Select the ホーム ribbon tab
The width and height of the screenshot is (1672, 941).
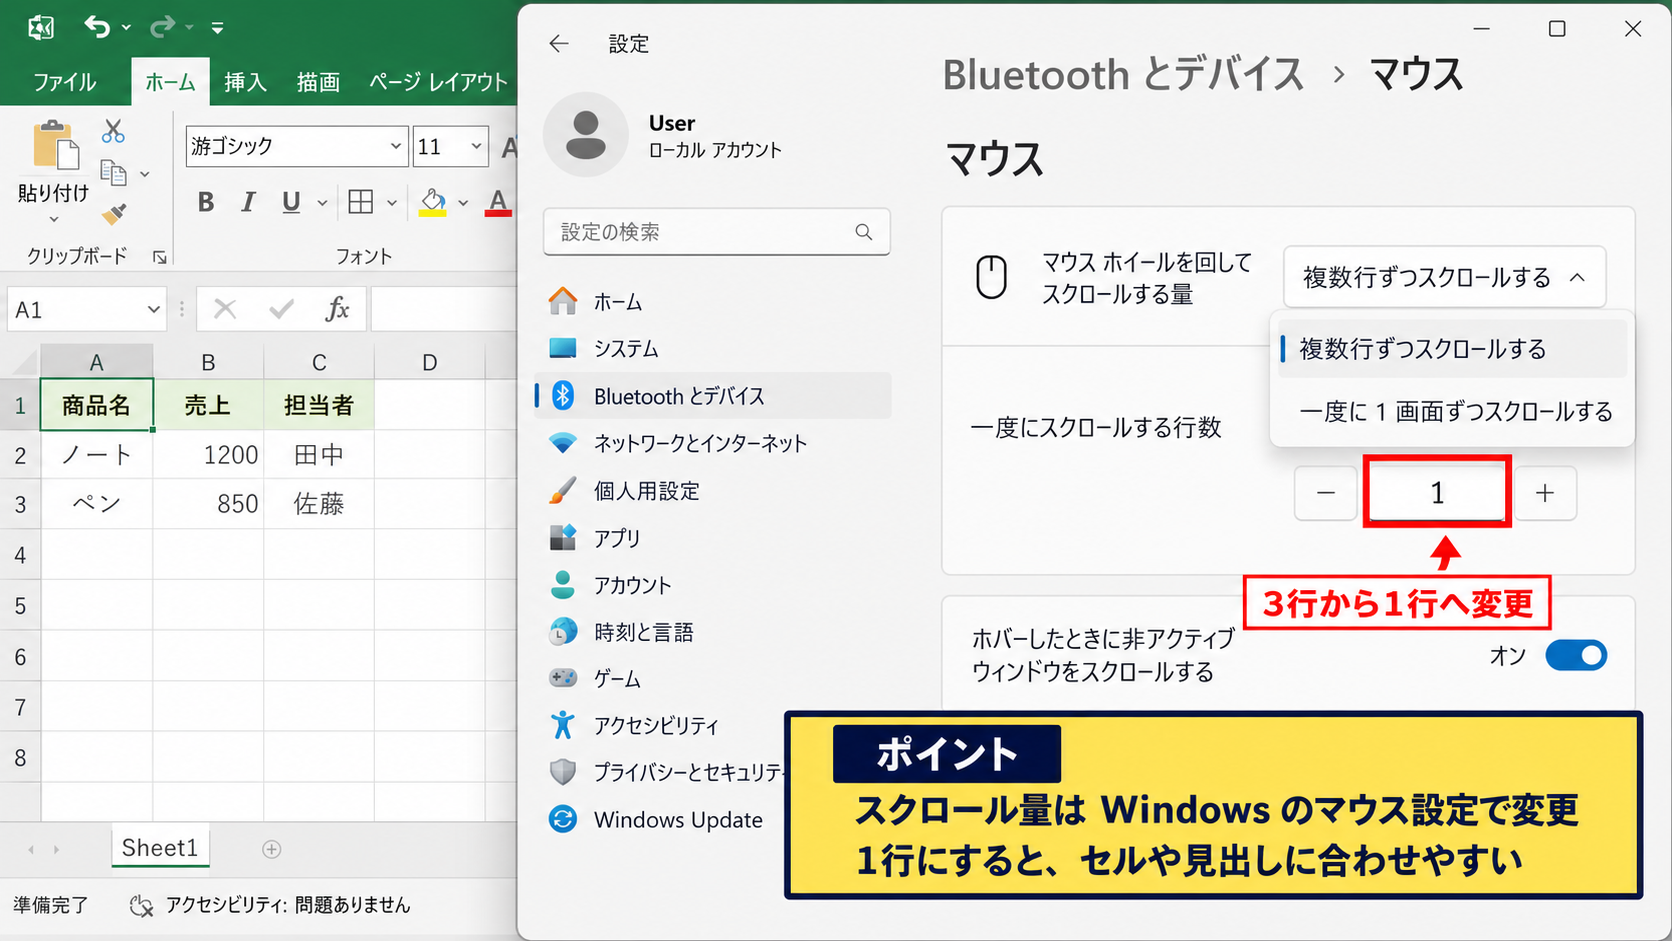click(x=170, y=82)
